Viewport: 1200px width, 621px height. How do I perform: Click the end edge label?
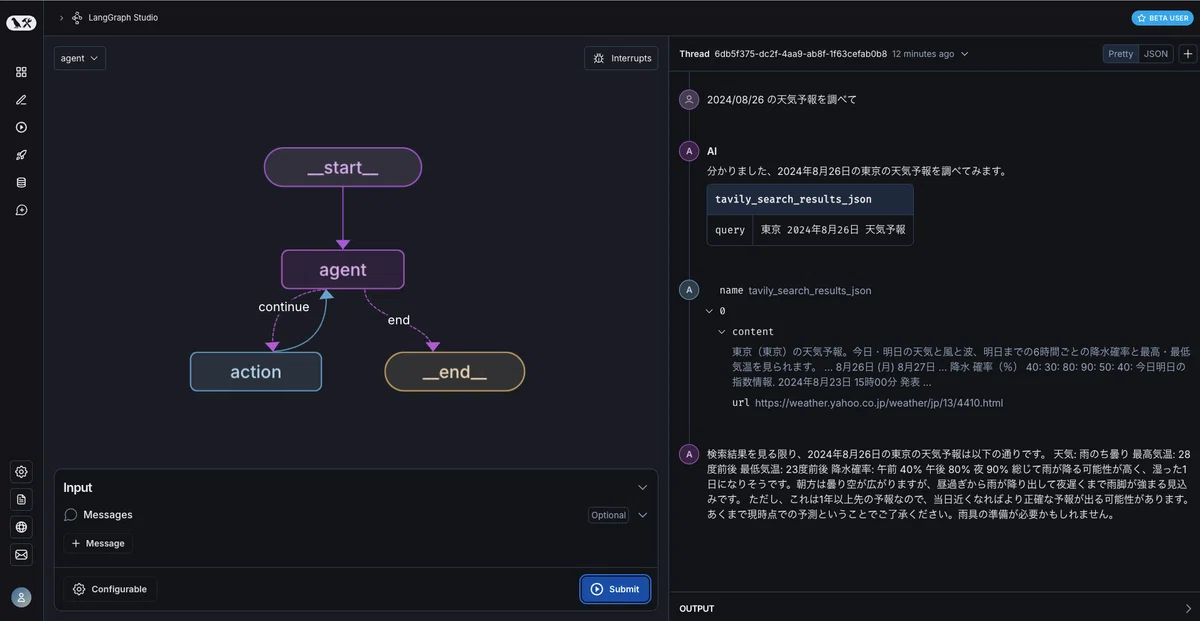(399, 320)
